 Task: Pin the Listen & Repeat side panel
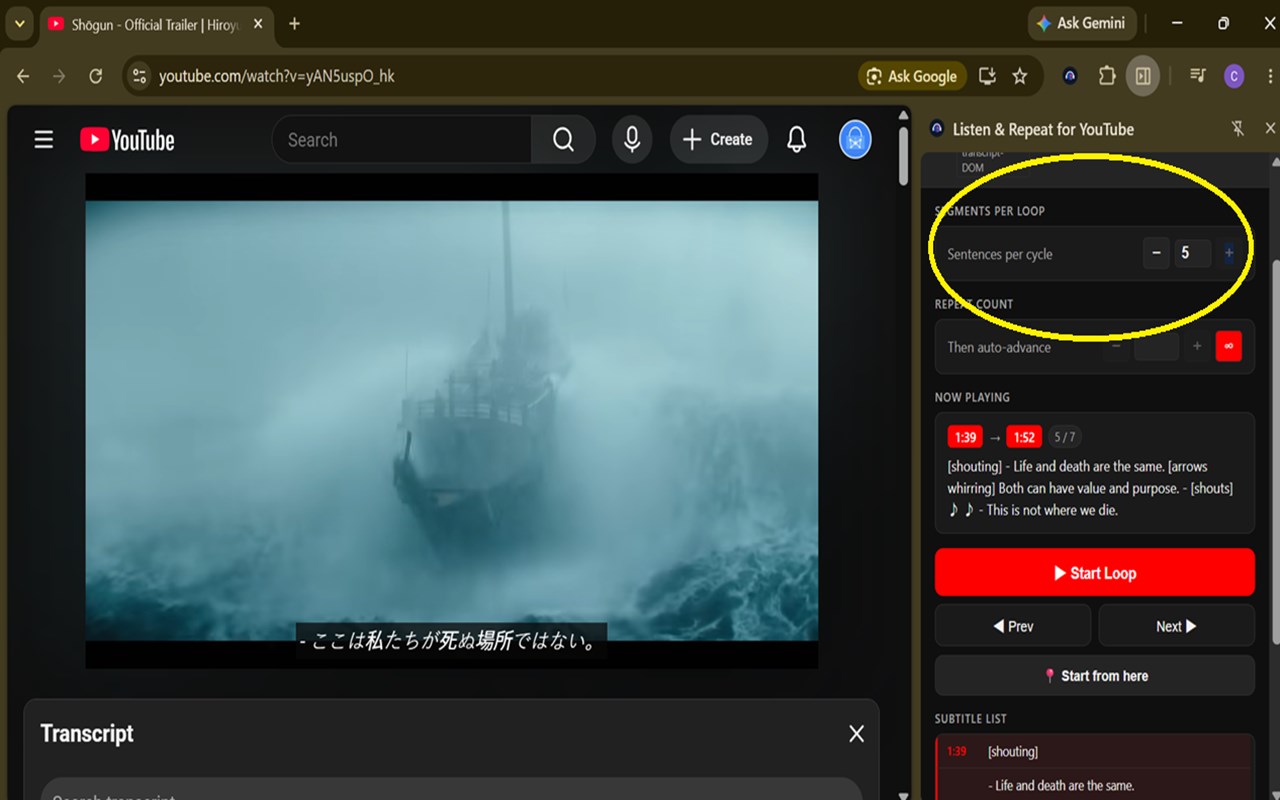[x=1238, y=129]
